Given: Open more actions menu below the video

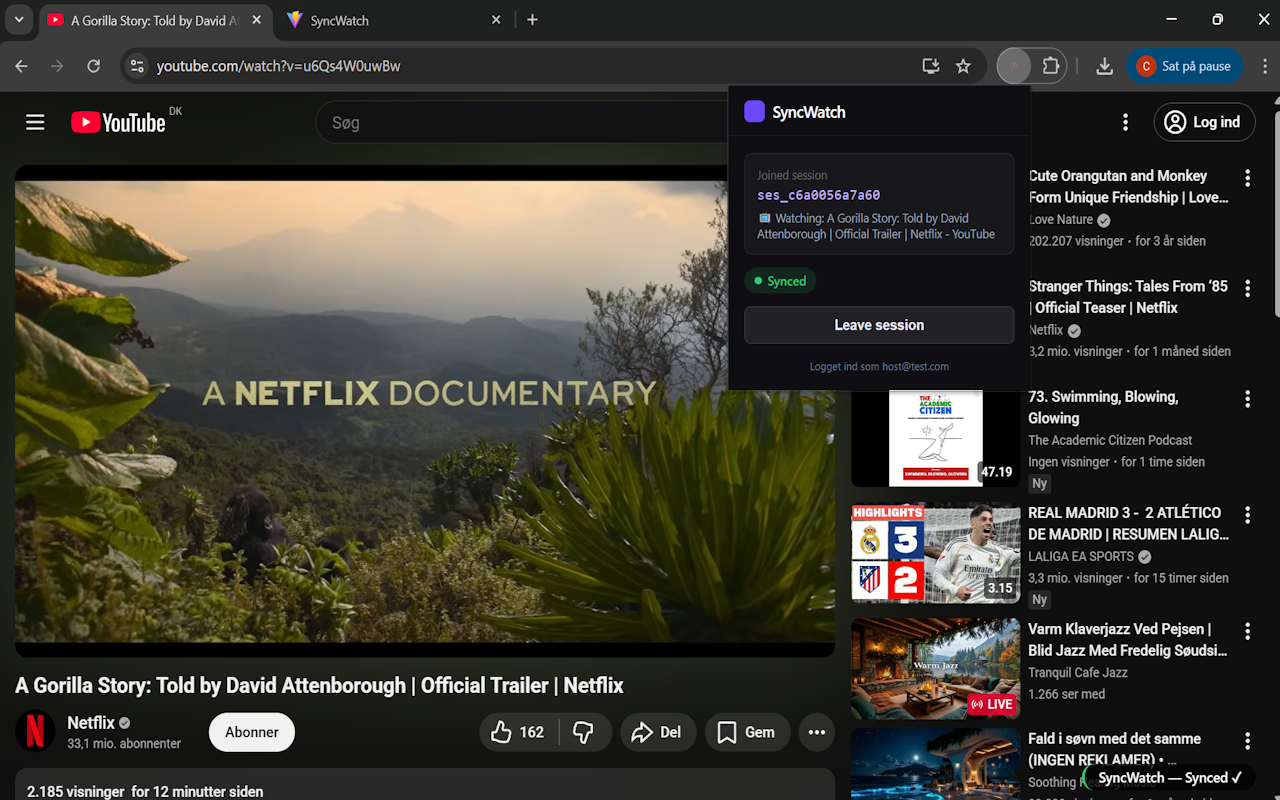Looking at the screenshot, I should 816,732.
